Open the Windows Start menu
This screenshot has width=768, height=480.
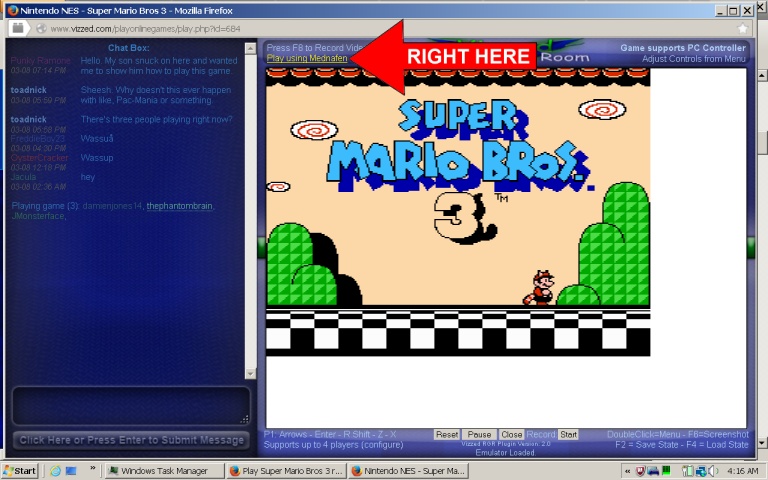point(20,471)
